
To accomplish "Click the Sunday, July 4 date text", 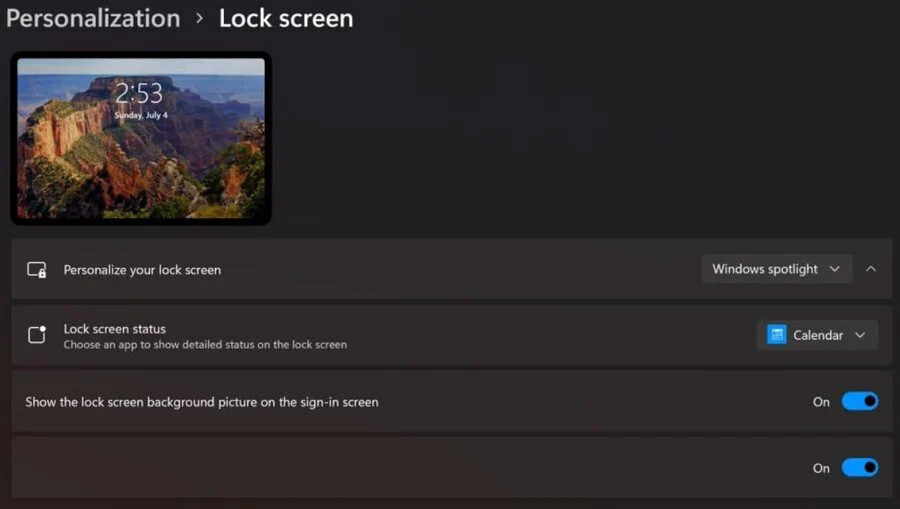I will [141, 115].
